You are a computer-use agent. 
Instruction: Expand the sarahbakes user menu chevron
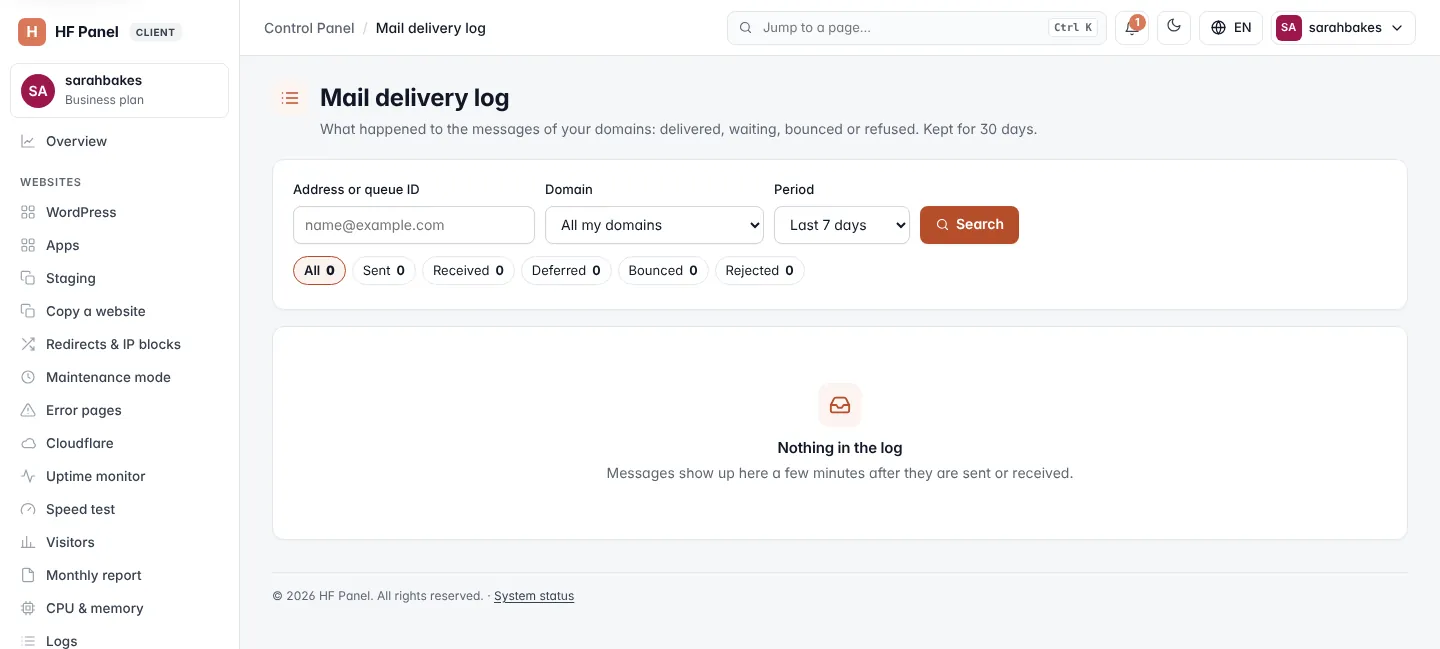point(1398,28)
